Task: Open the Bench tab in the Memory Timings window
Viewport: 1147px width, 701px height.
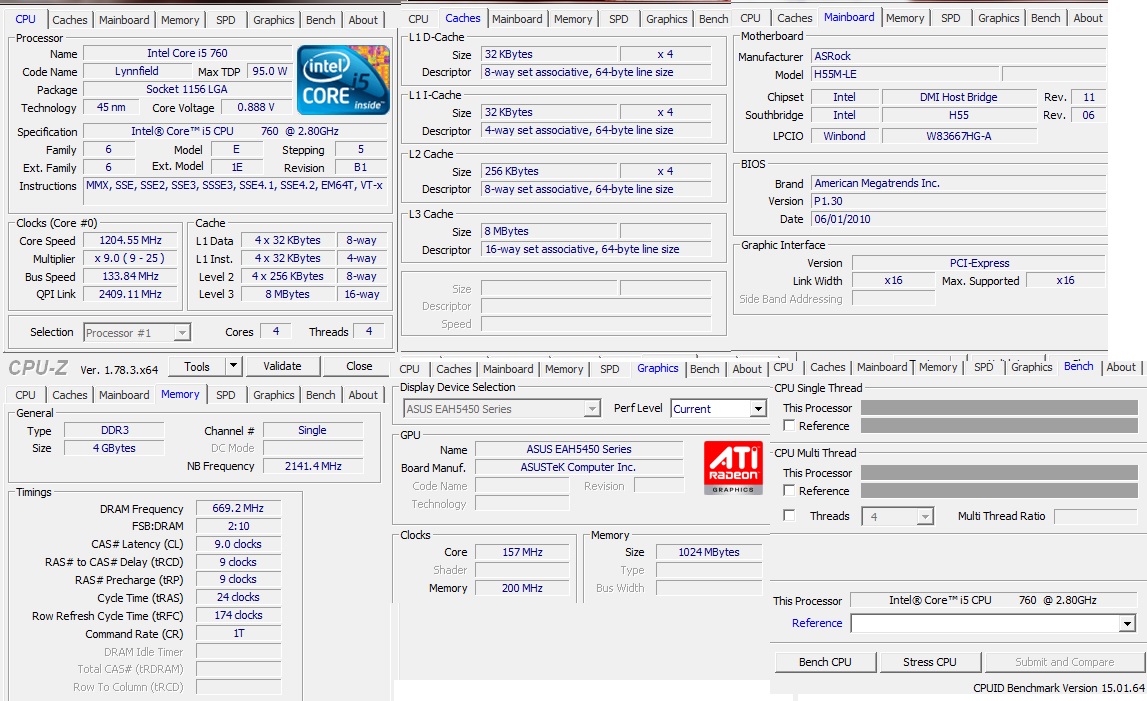Action: (320, 395)
